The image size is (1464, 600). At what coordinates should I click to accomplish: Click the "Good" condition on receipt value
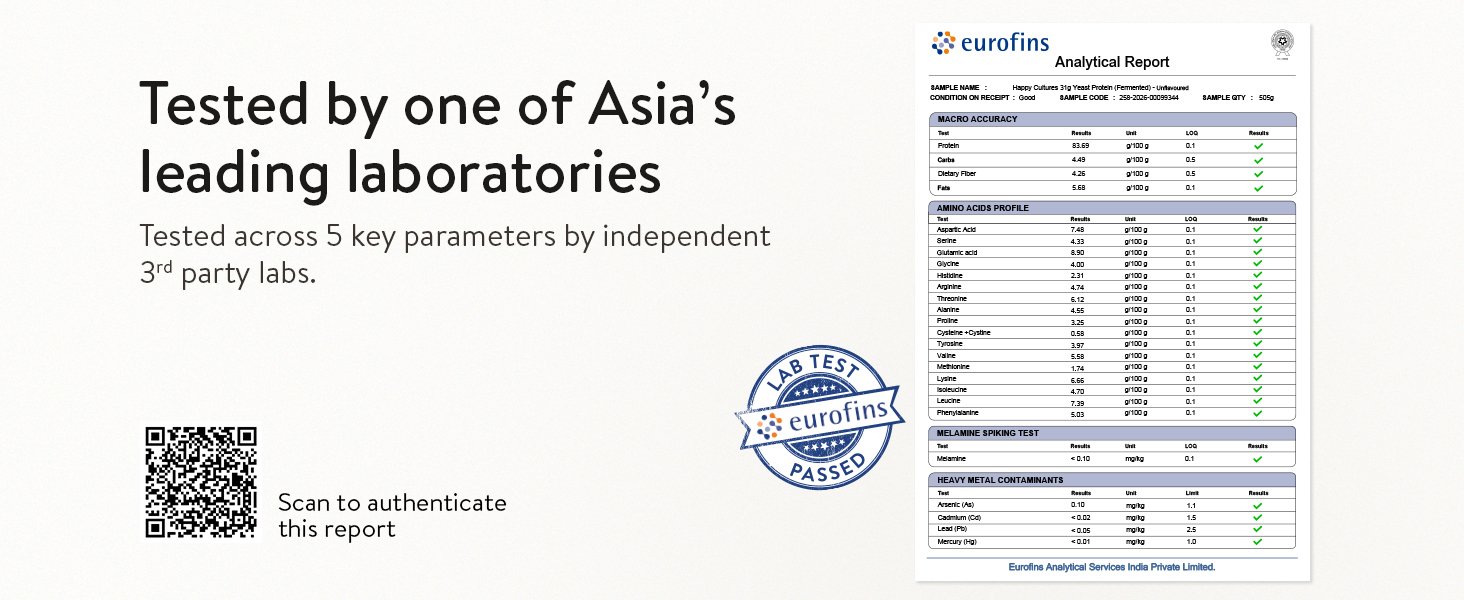(x=1027, y=98)
